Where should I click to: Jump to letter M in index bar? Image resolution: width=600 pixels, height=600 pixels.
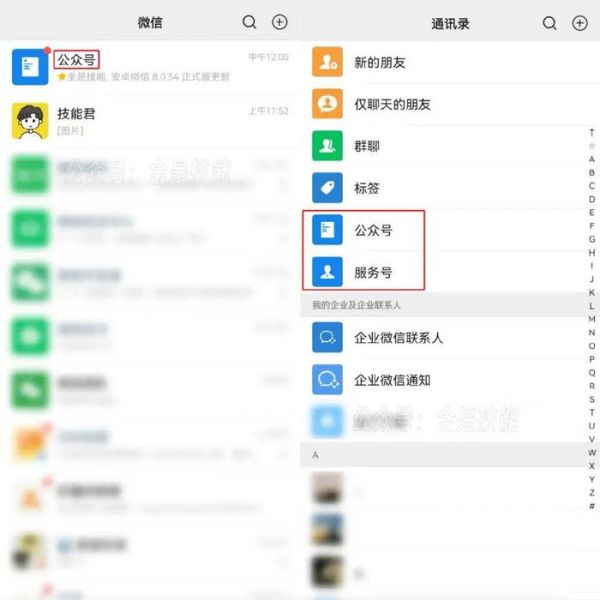point(592,319)
